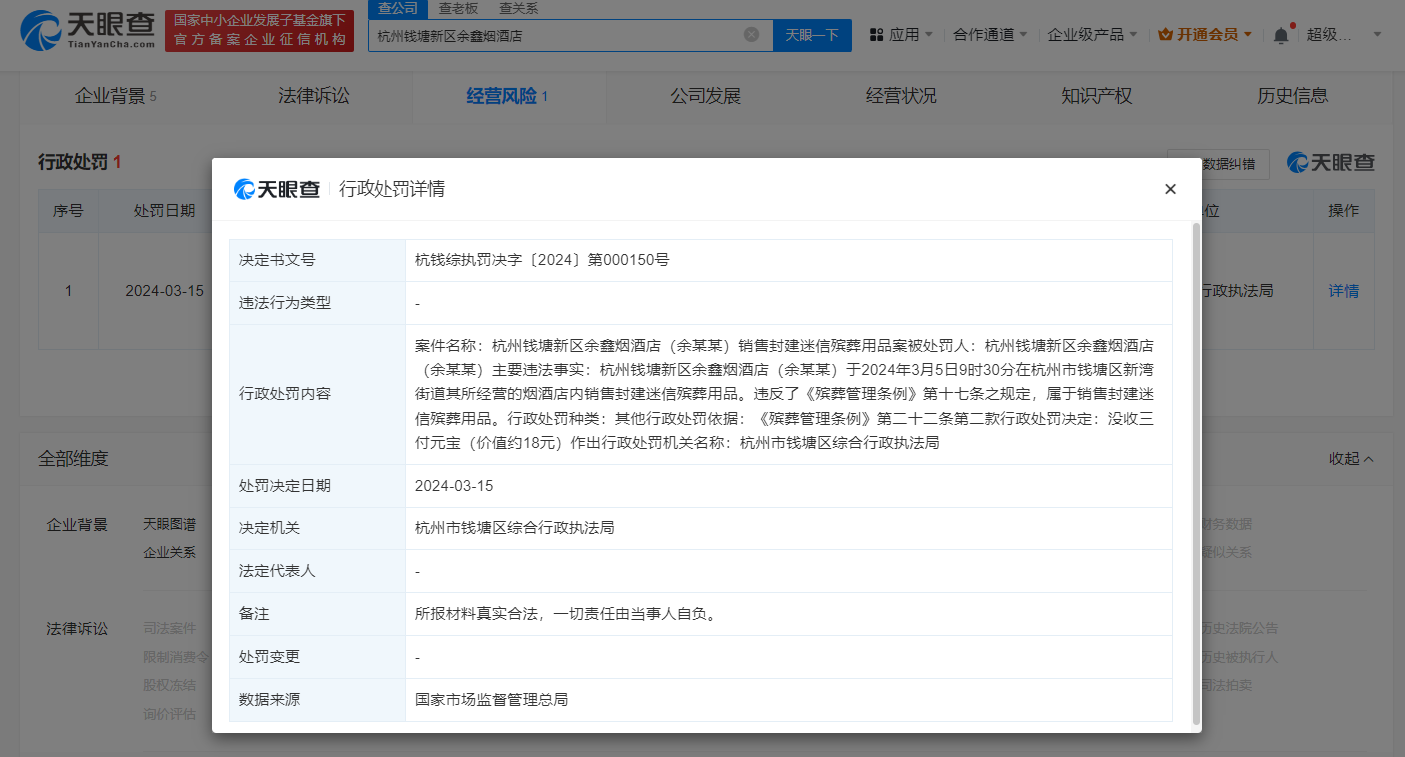Switch to the 查老板 tab
Screen dimensions: 1405x757
tap(458, 7)
